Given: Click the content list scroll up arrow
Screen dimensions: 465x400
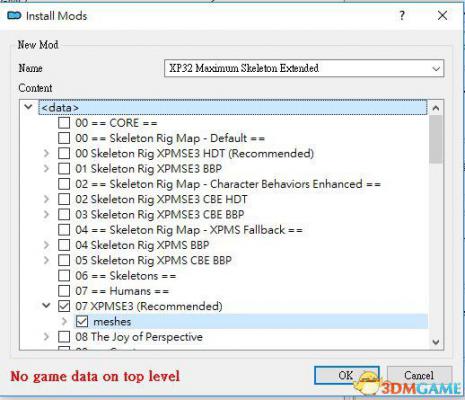Looking at the screenshot, I should (x=436, y=108).
